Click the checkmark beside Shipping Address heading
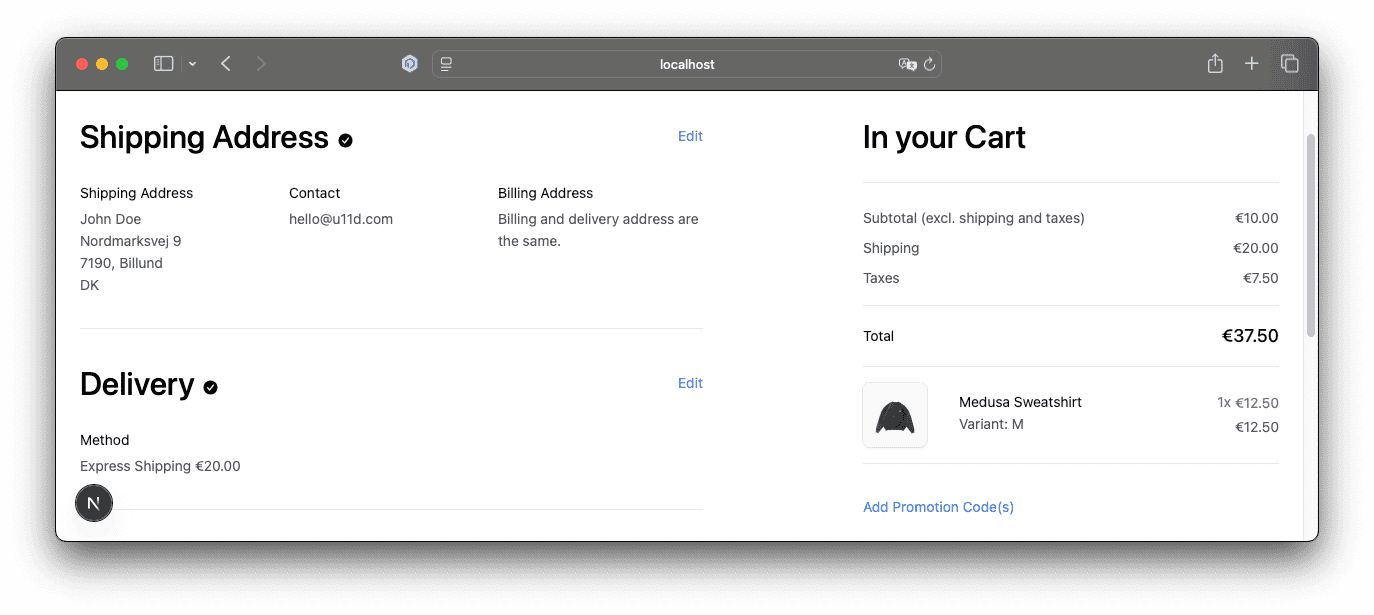Image resolution: width=1374 pixels, height=615 pixels. 345,140
